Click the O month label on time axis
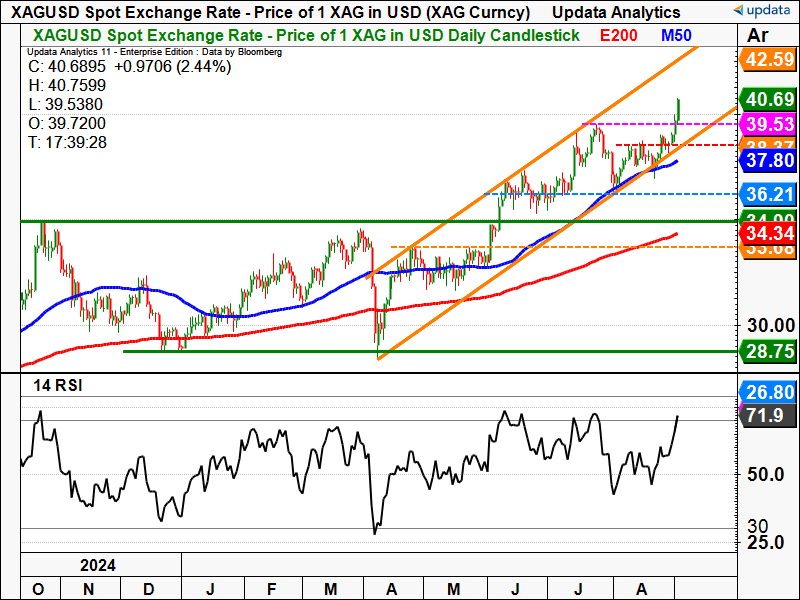Image resolution: width=800 pixels, height=600 pixels. (x=38, y=589)
